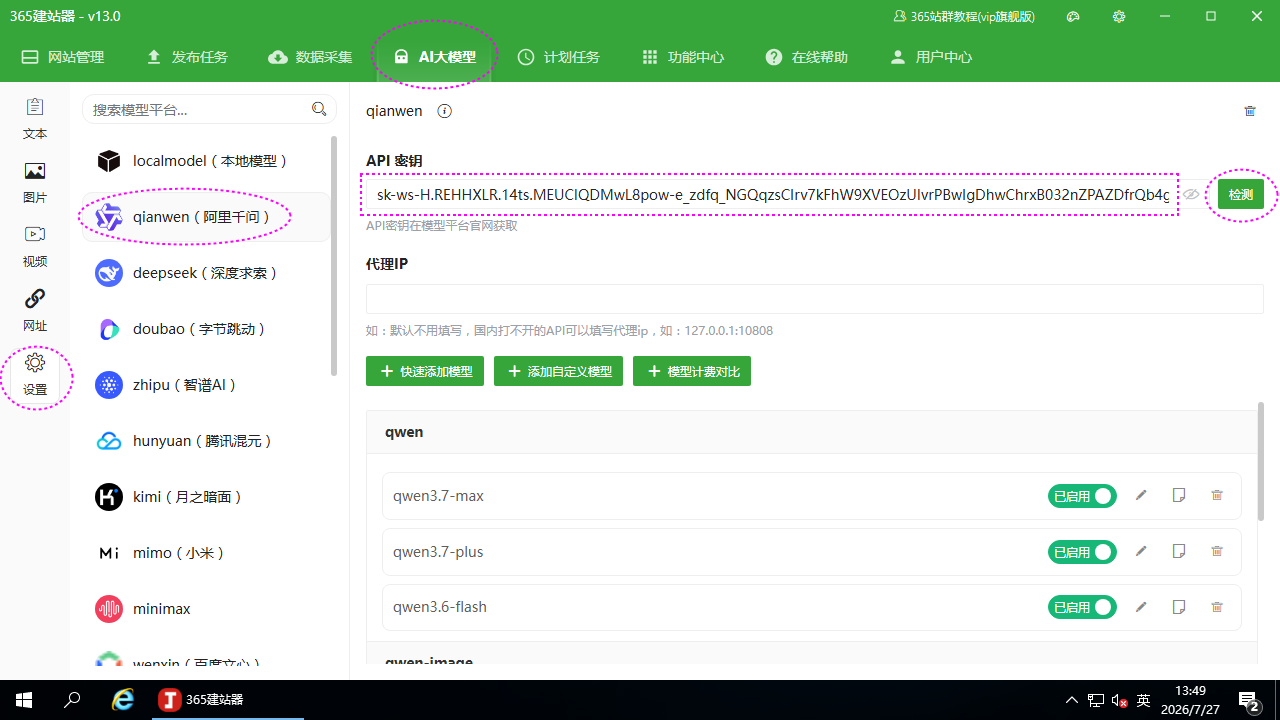
Task: Open the 计划任务 tab
Action: (559, 57)
